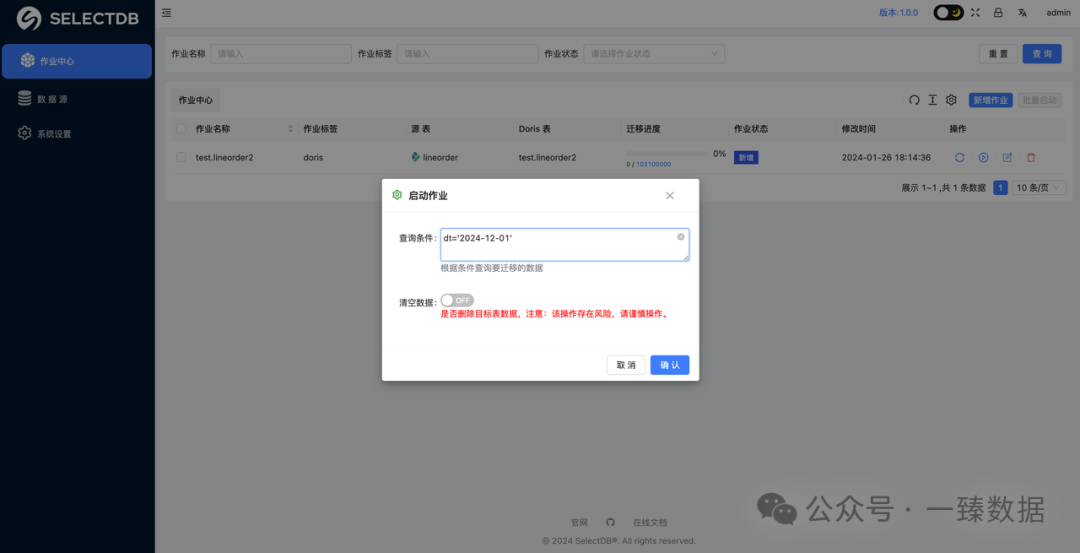Click the test.lineorder2 job name cell
1080x553 pixels.
click(x=225, y=158)
